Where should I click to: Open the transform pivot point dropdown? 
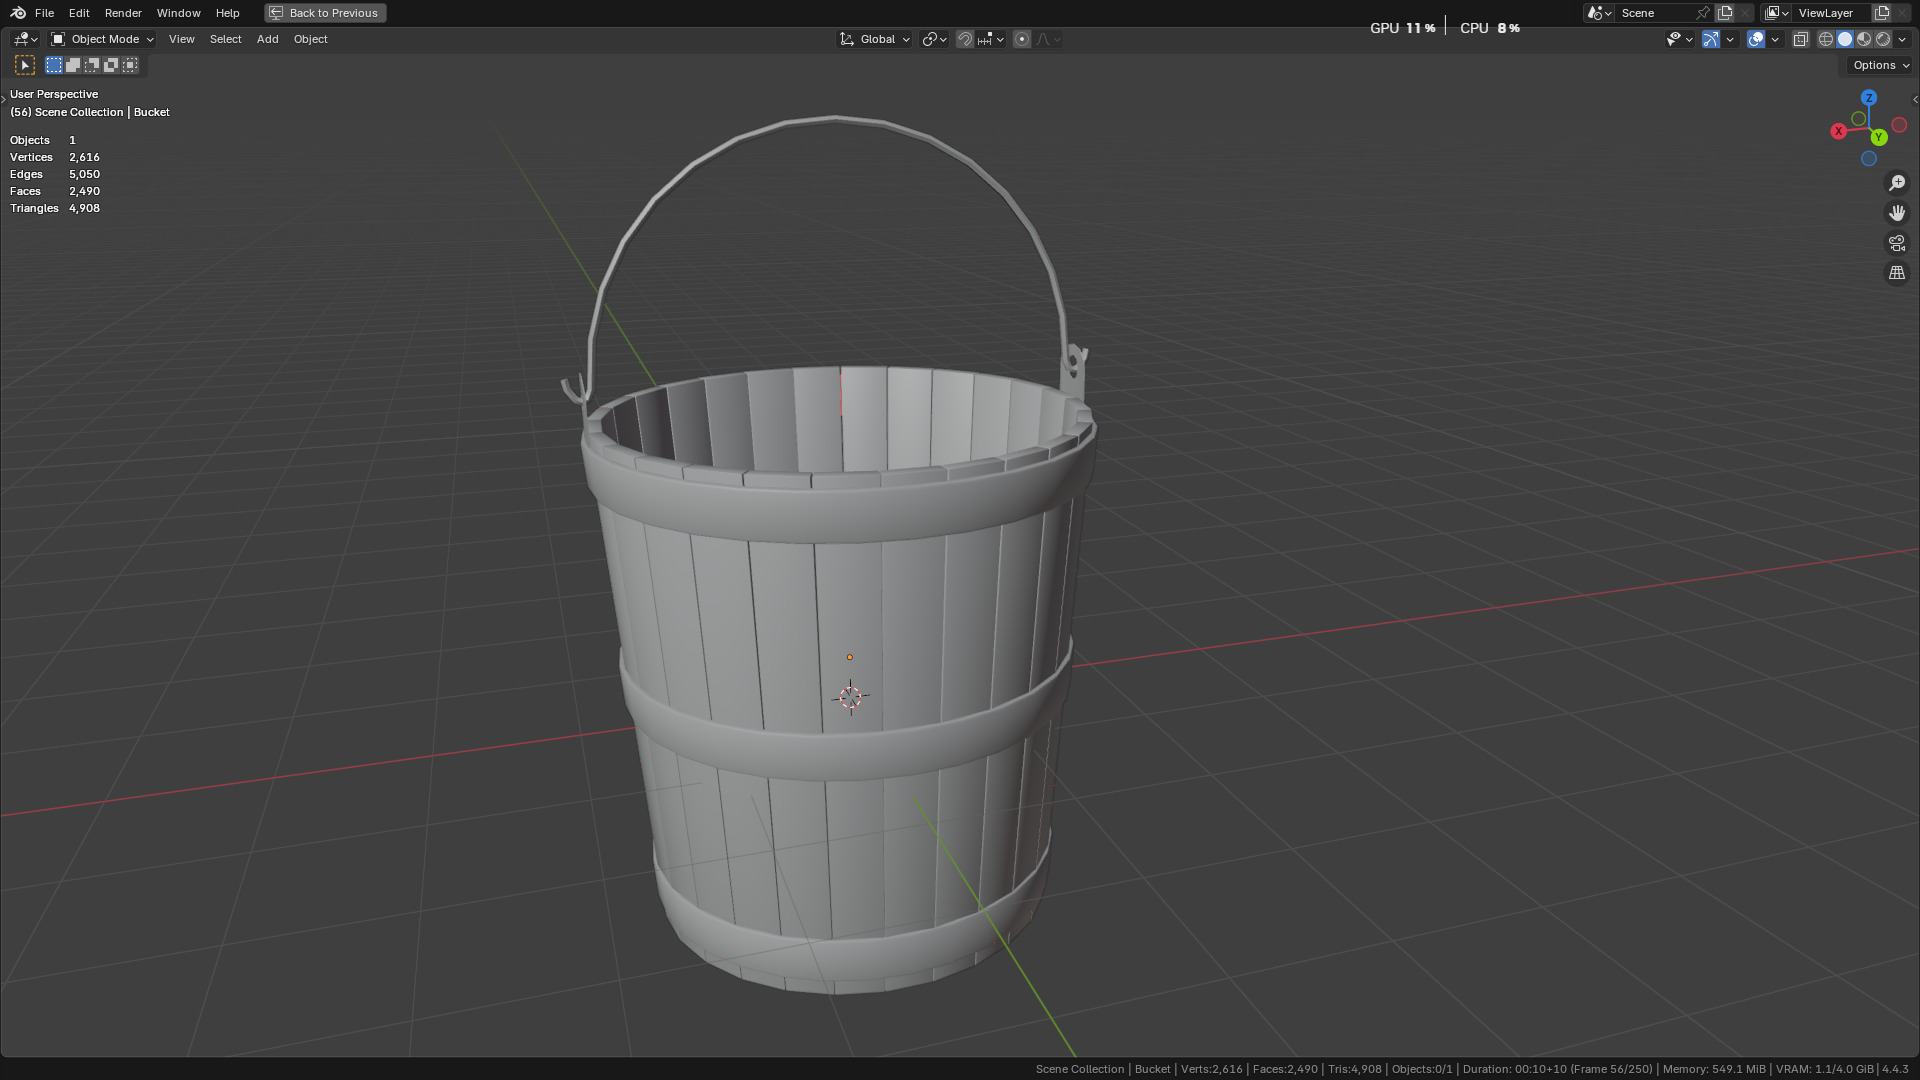pos(934,39)
